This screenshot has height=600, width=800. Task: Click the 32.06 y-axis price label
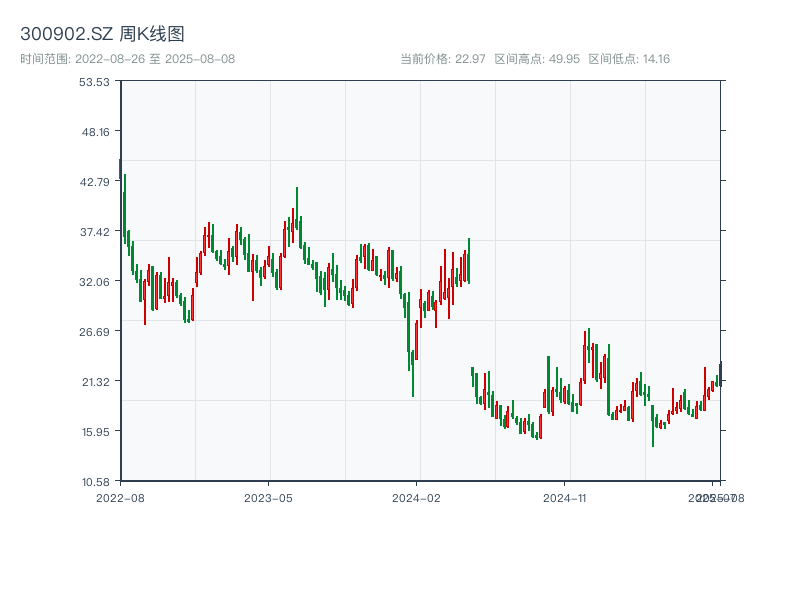pos(95,282)
